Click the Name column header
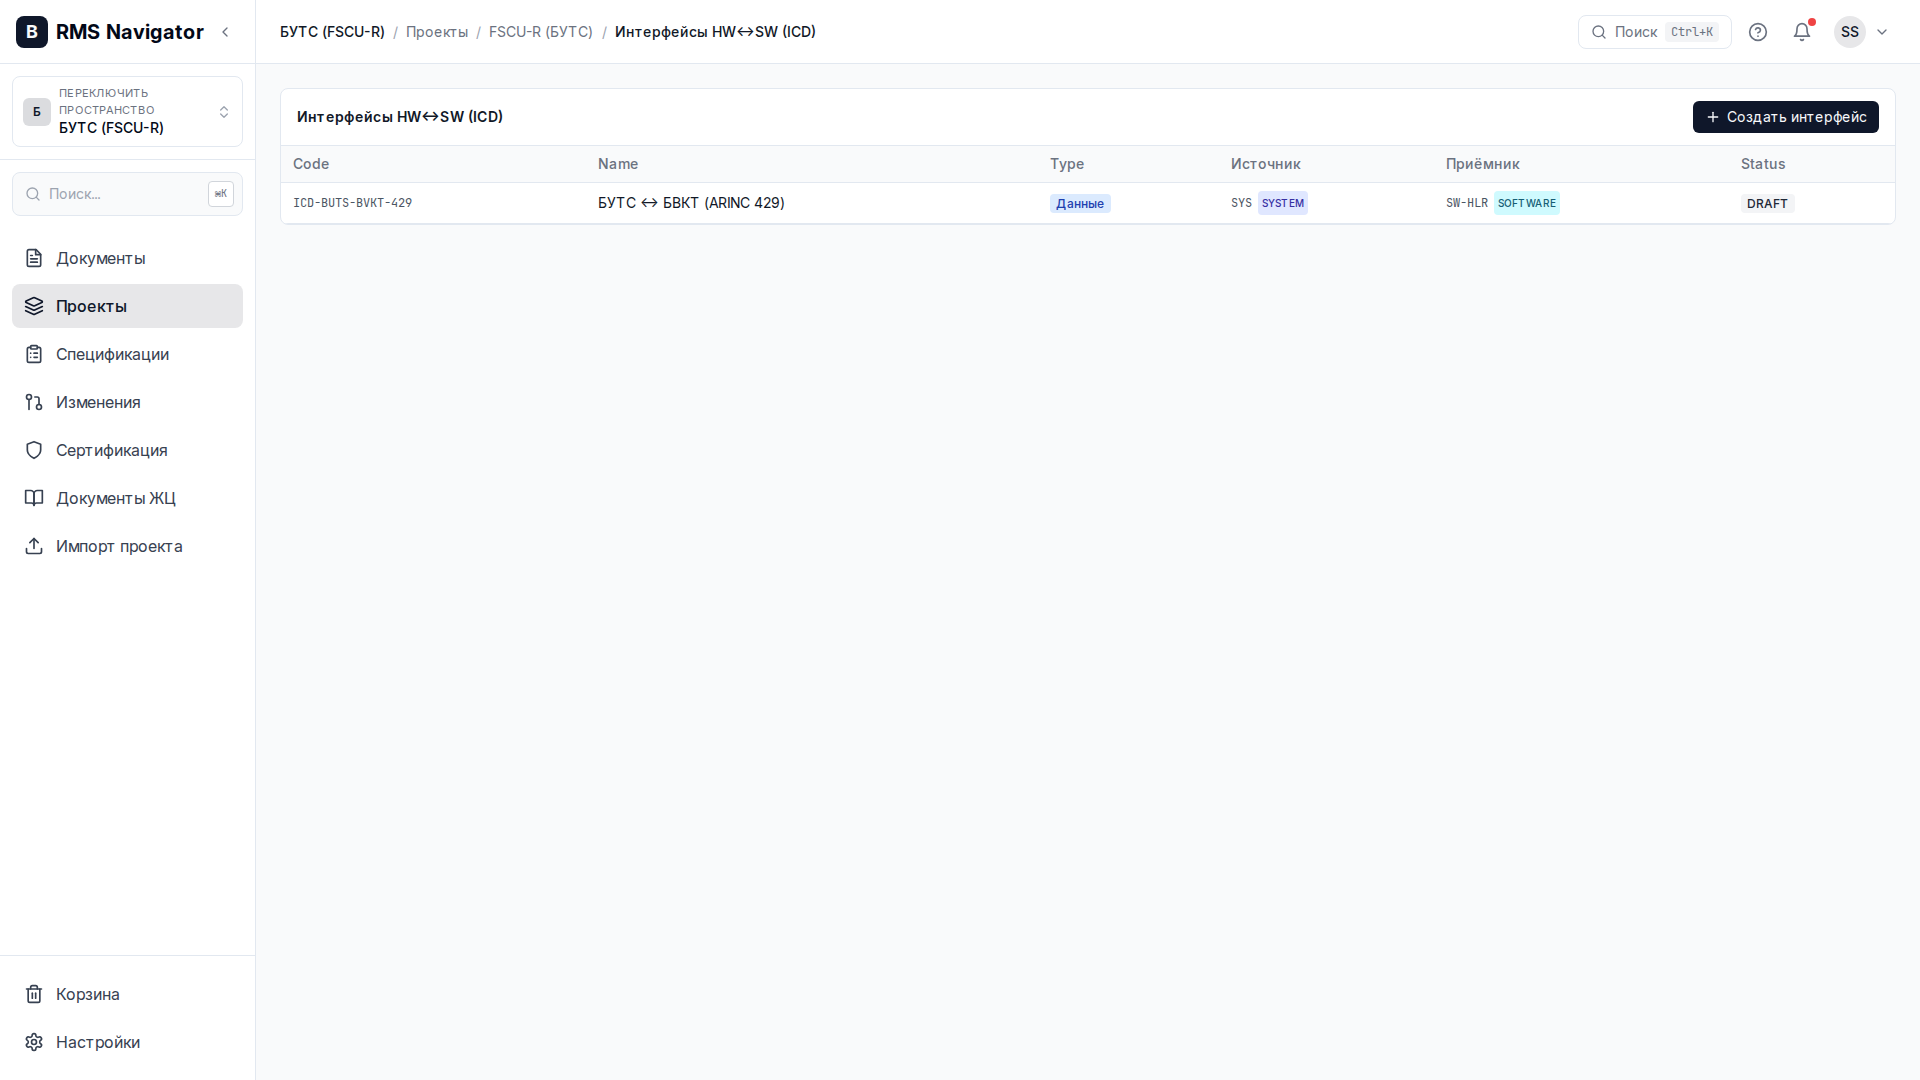 point(618,164)
